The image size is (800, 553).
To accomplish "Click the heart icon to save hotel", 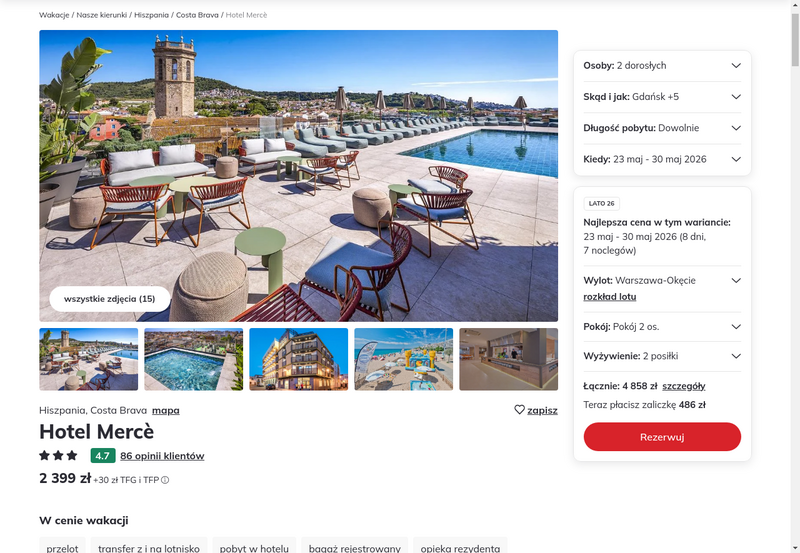I will click(x=519, y=410).
